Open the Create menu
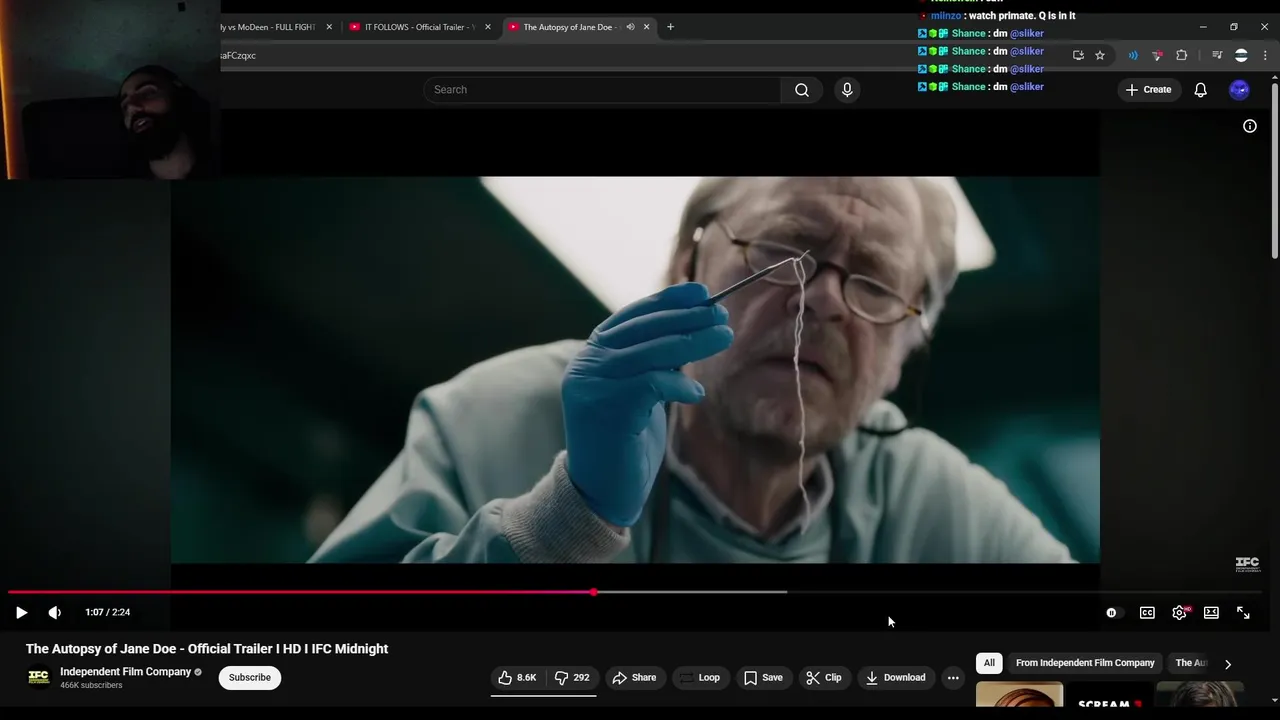This screenshot has width=1280, height=720. [x=1148, y=90]
